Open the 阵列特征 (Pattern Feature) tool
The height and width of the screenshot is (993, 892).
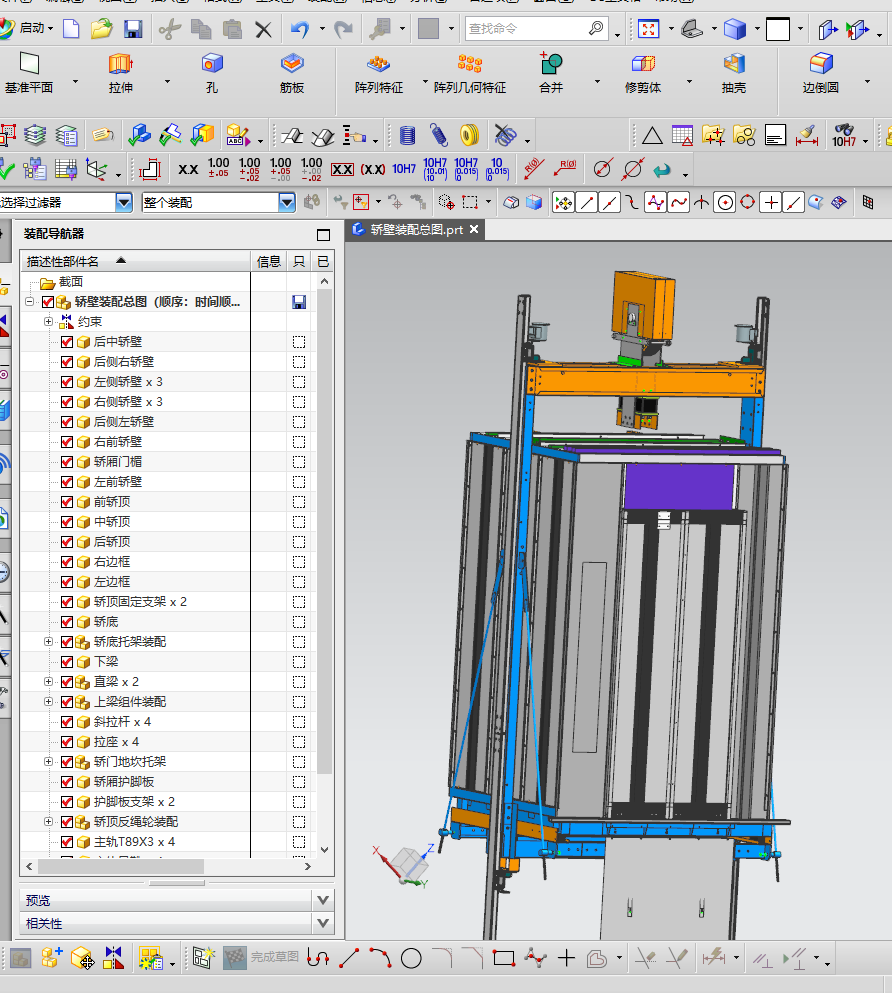click(379, 65)
